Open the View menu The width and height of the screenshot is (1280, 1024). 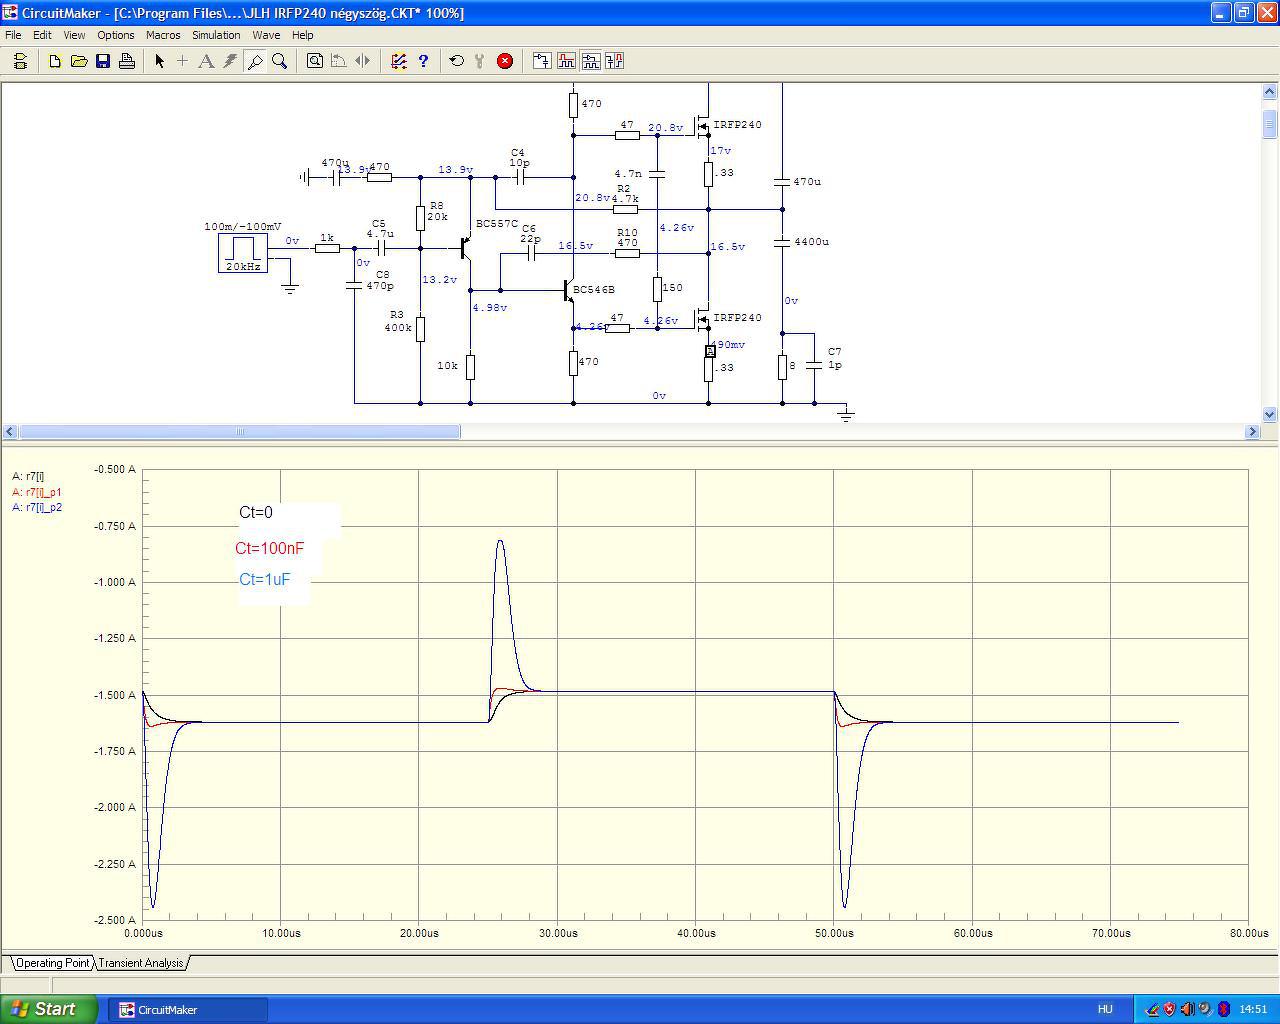click(x=74, y=35)
